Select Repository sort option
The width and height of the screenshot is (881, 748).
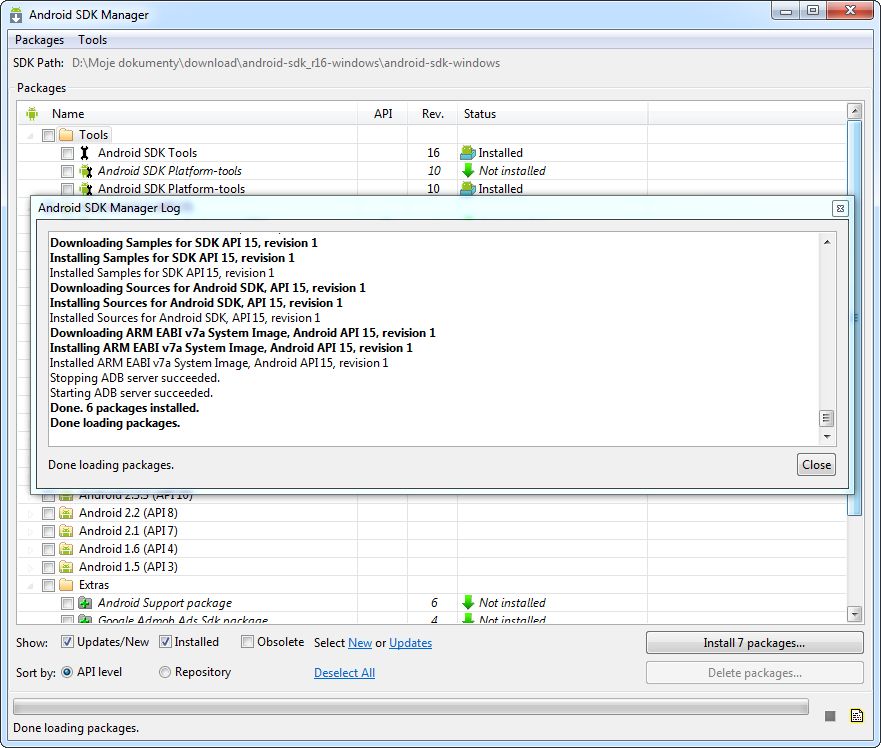[165, 672]
